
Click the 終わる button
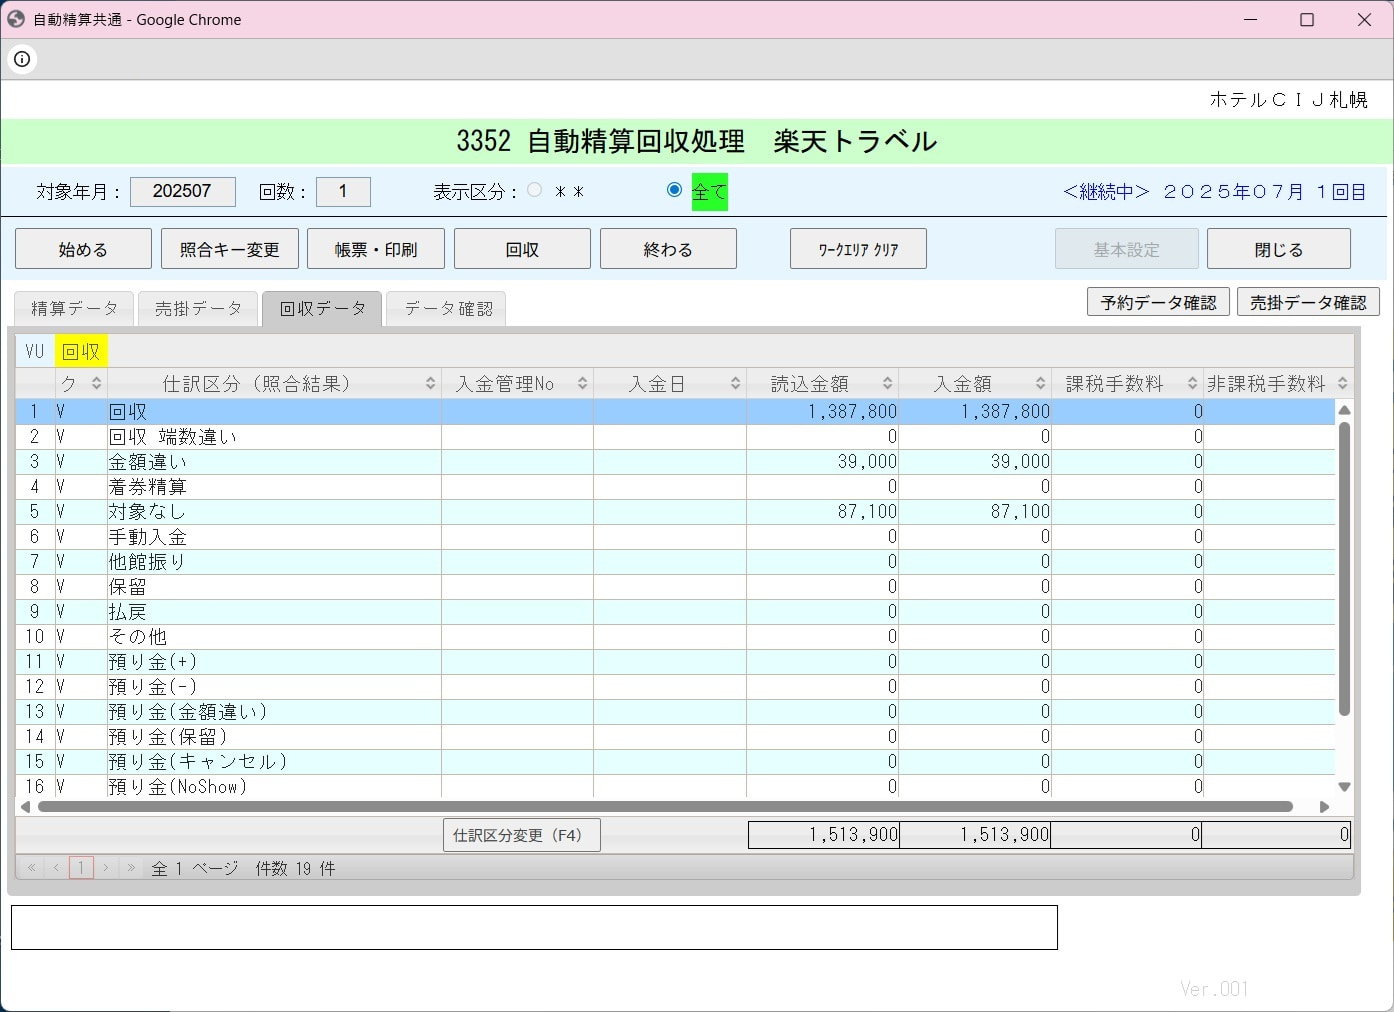668,249
